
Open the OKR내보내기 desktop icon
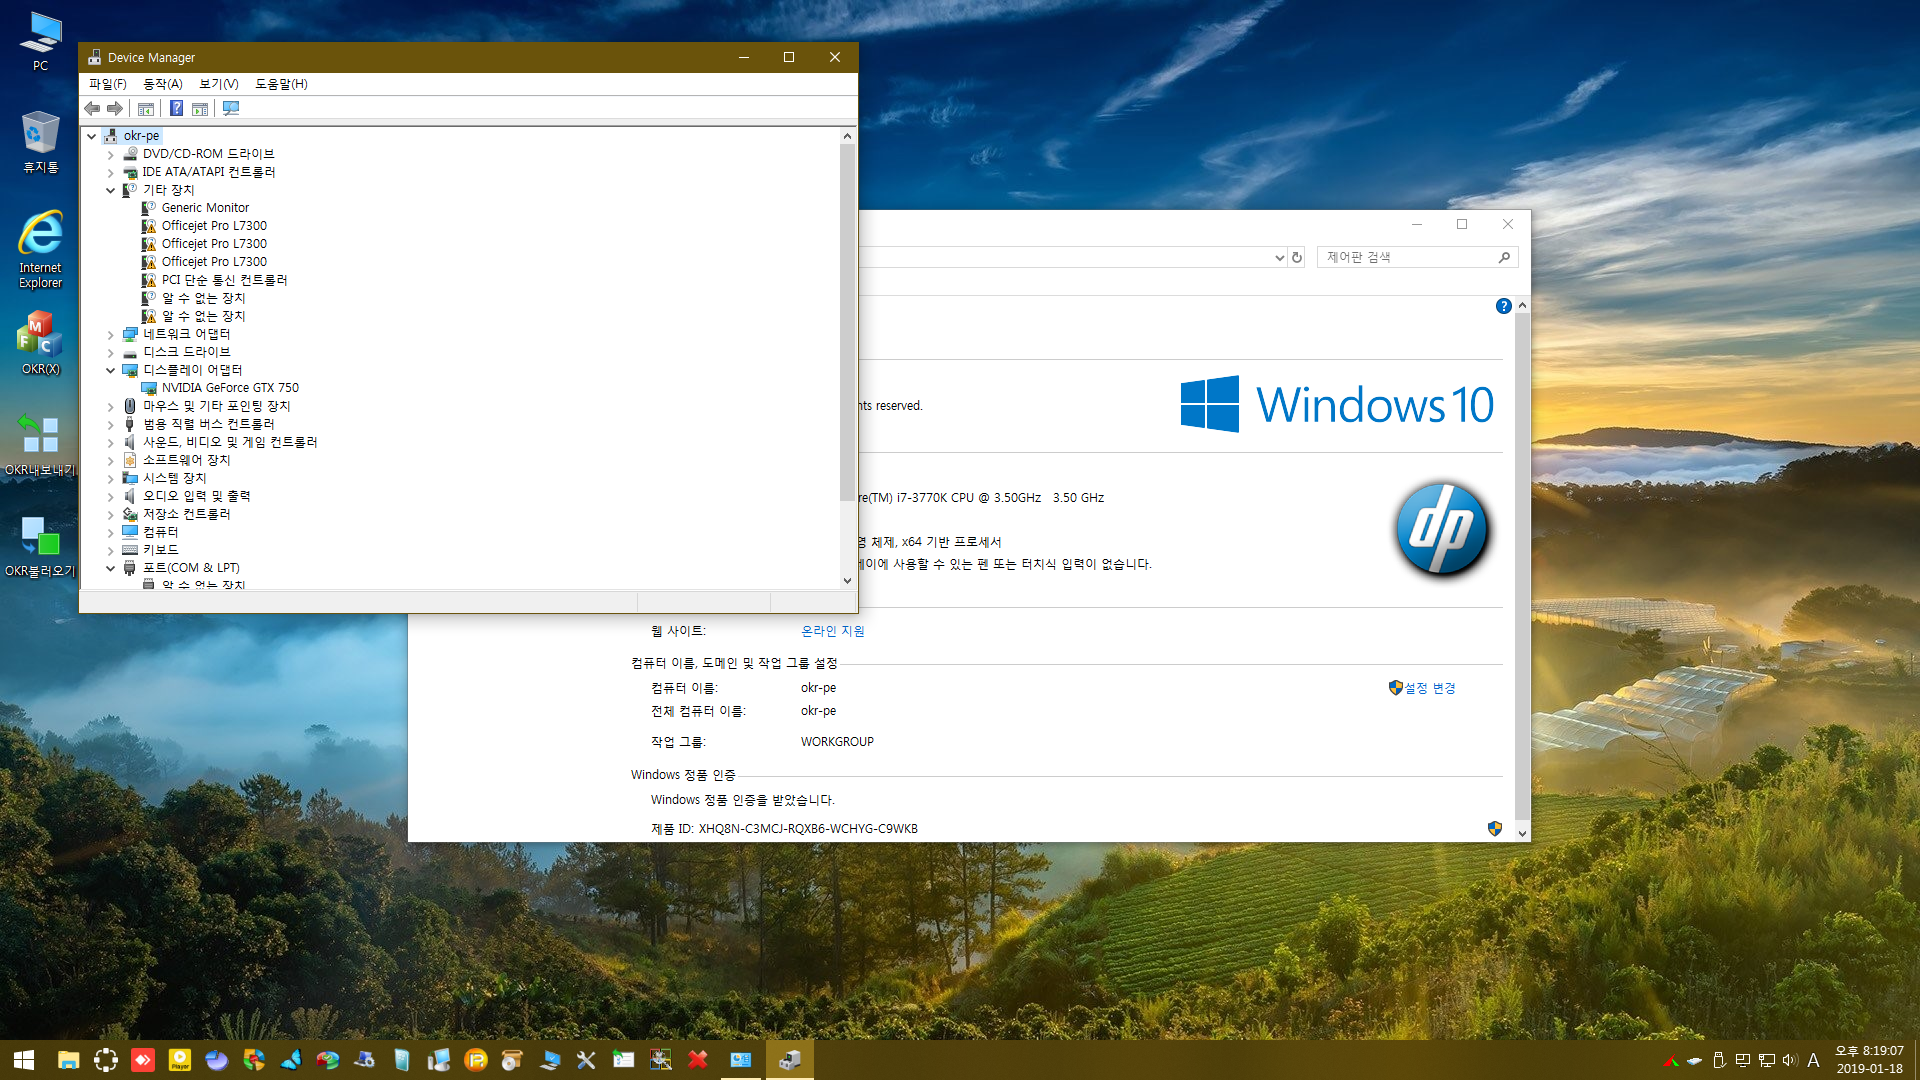40,444
